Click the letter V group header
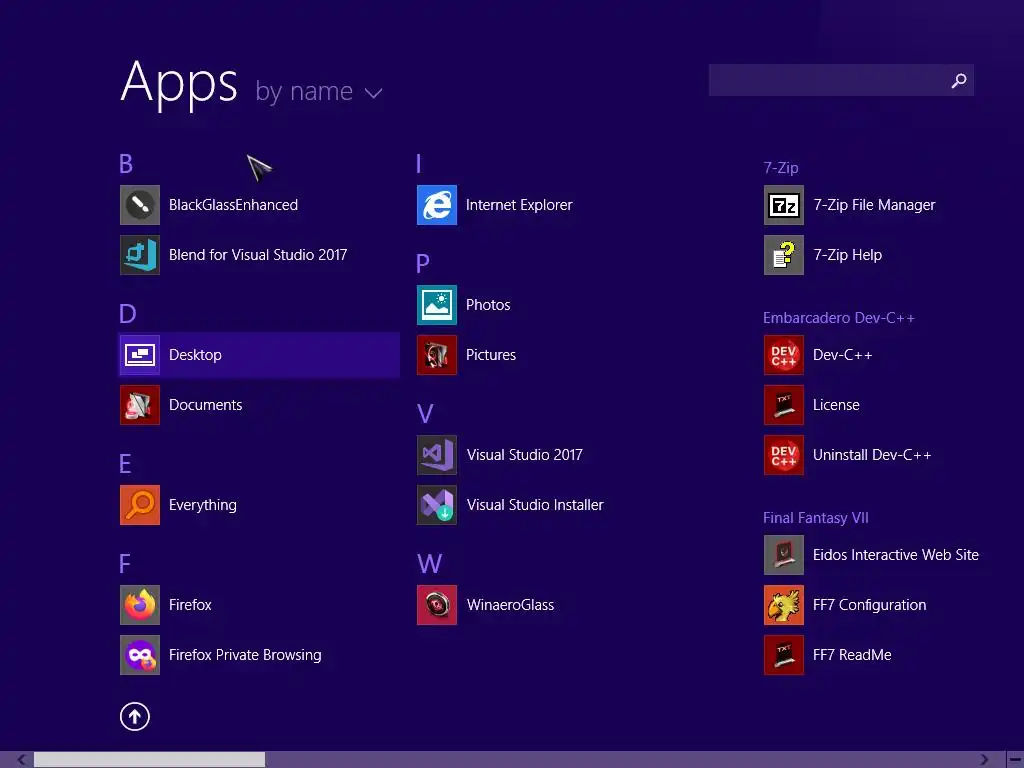 point(424,414)
